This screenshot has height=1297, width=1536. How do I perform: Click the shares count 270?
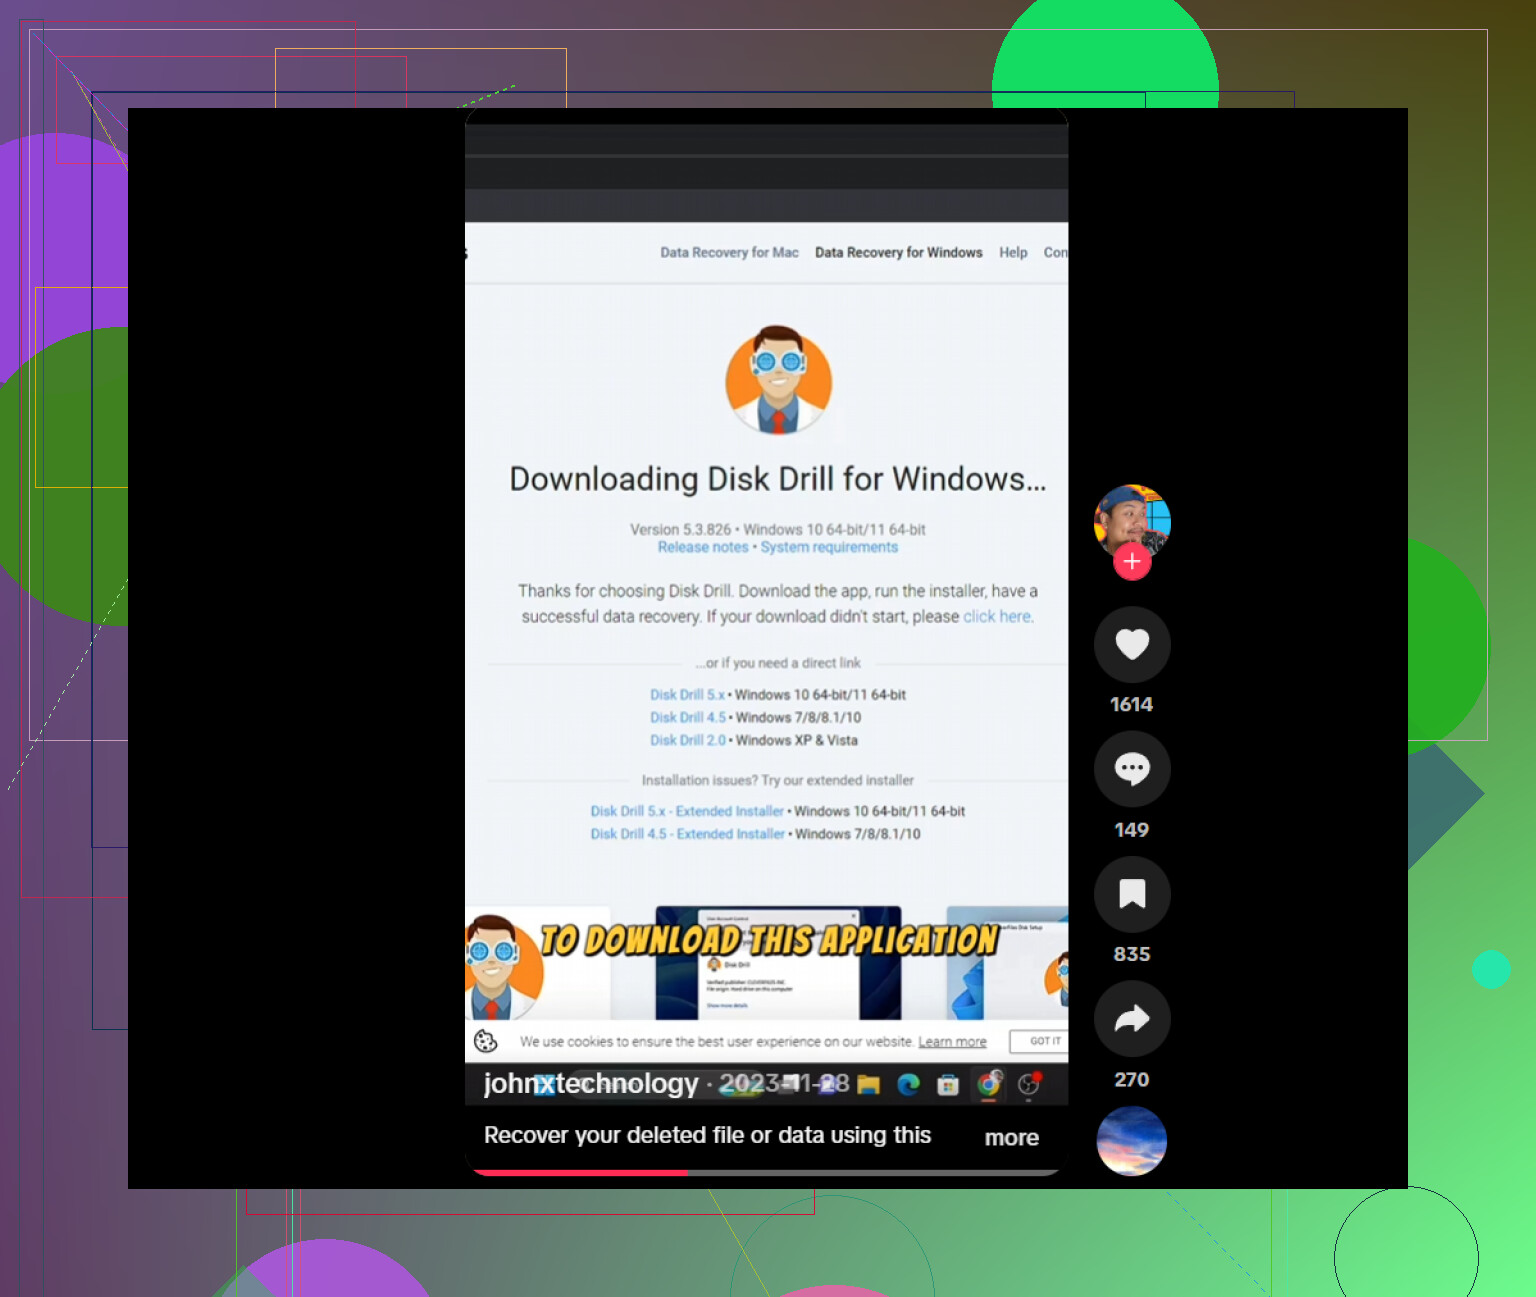pos(1132,1080)
